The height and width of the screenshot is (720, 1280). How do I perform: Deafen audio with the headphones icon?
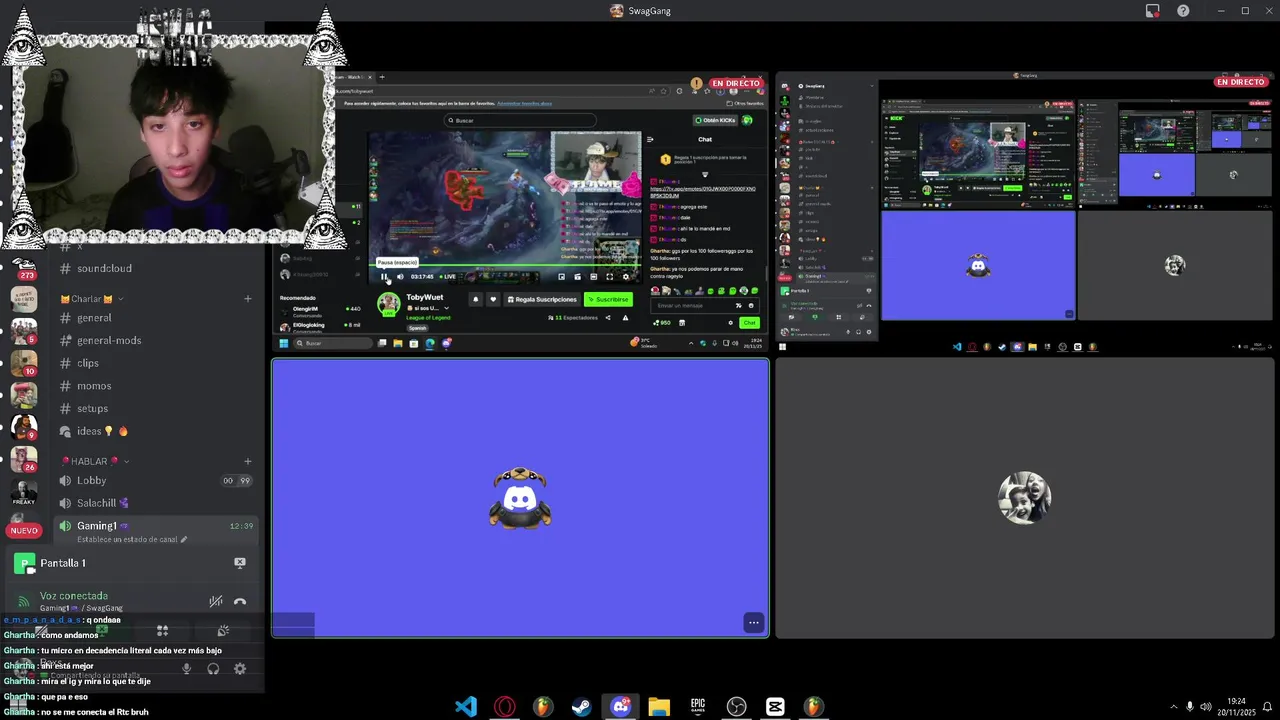pyautogui.click(x=213, y=669)
